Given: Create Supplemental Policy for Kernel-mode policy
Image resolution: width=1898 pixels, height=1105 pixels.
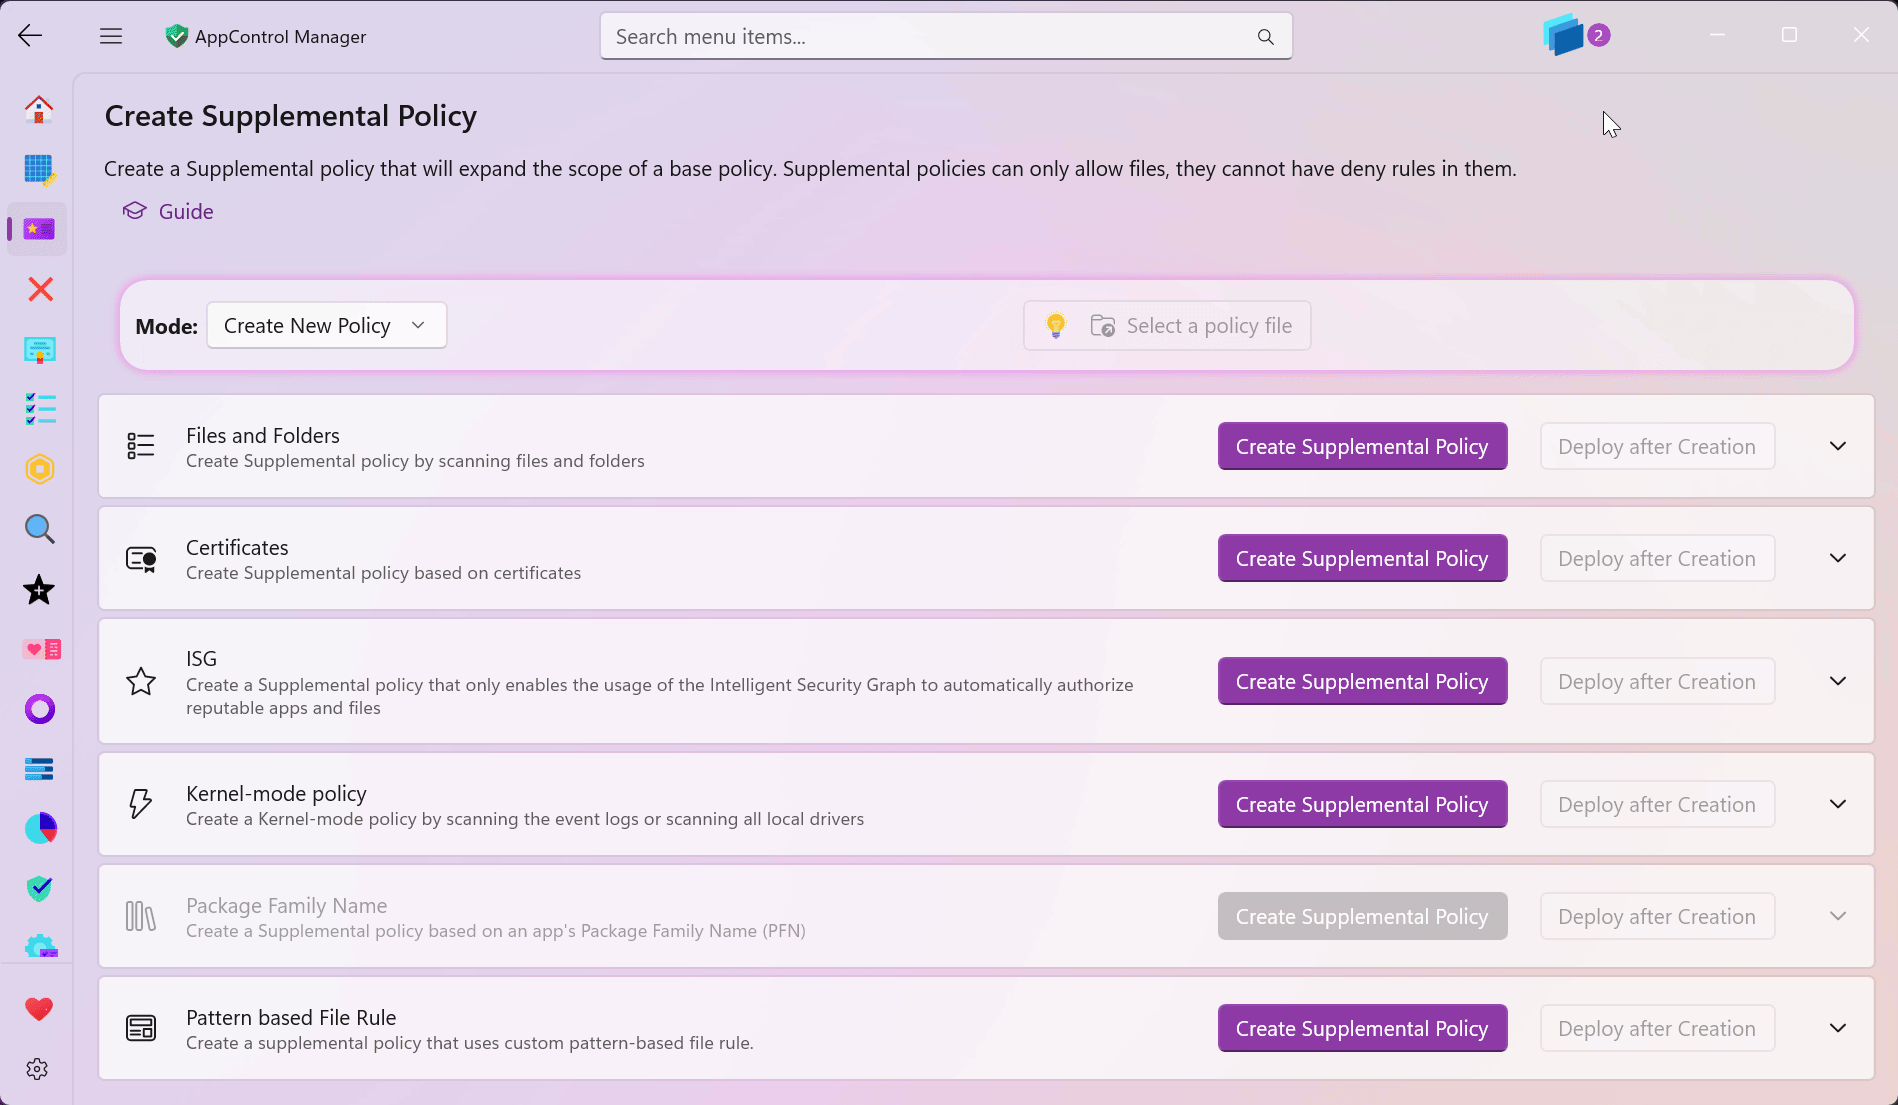Looking at the screenshot, I should (1362, 804).
